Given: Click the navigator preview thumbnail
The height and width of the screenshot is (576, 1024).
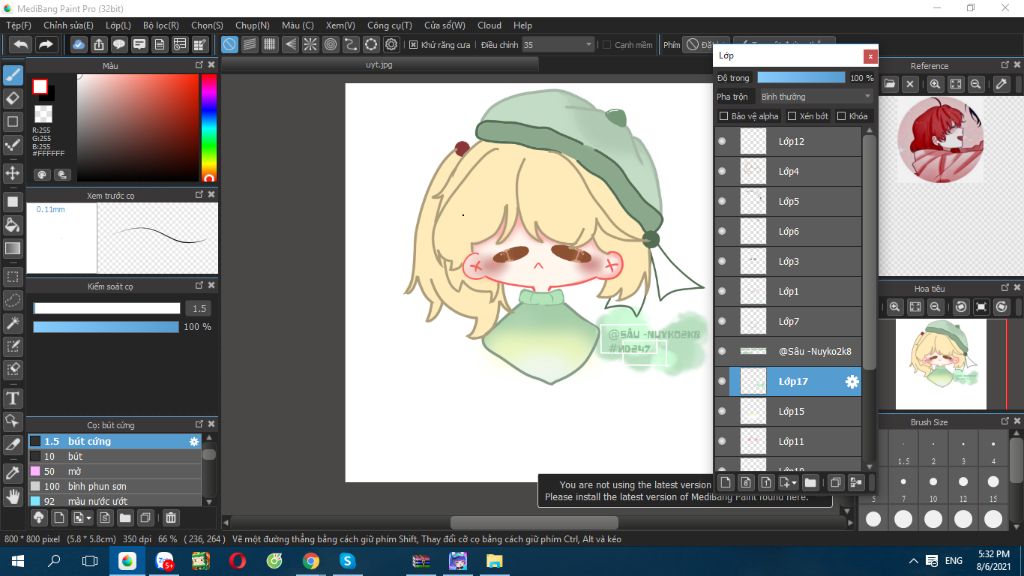Looking at the screenshot, I should tap(940, 364).
